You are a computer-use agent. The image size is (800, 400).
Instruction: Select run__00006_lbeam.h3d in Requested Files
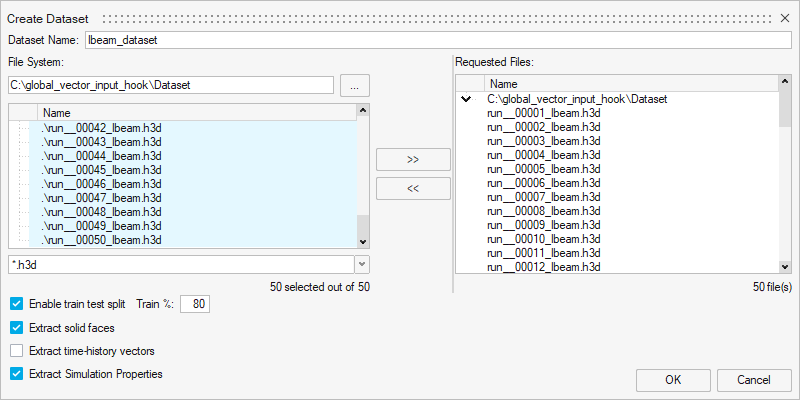[544, 183]
